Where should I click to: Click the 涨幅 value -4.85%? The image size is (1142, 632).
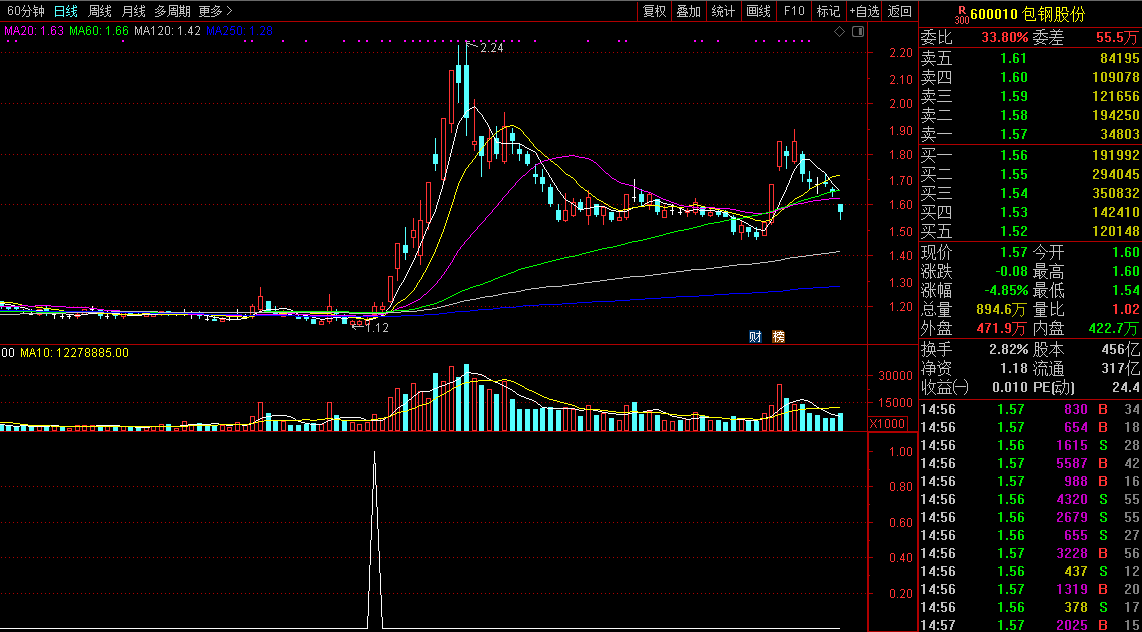[1005, 291]
